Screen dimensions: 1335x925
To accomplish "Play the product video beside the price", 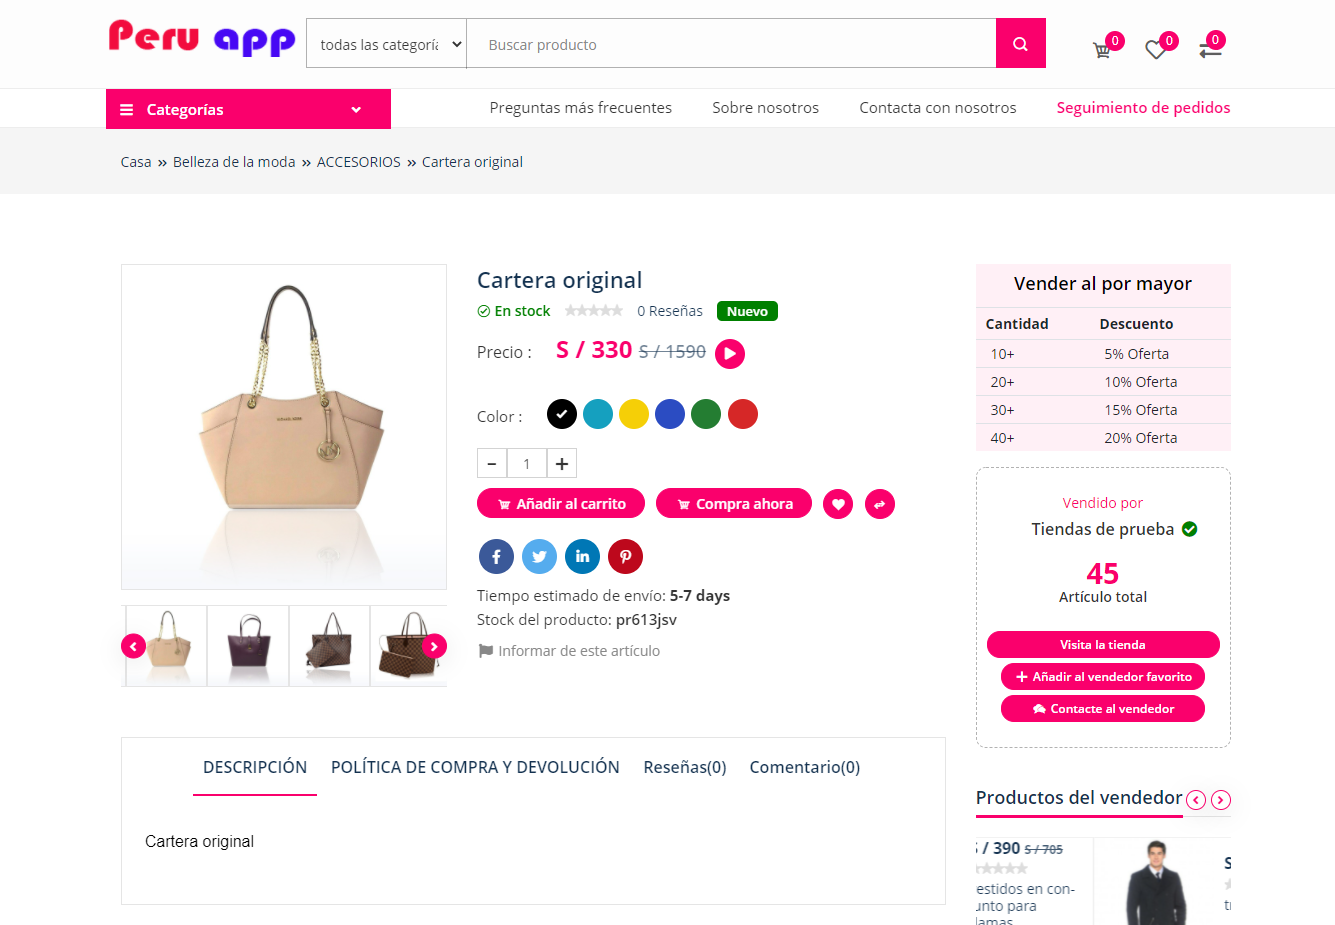I will (730, 354).
